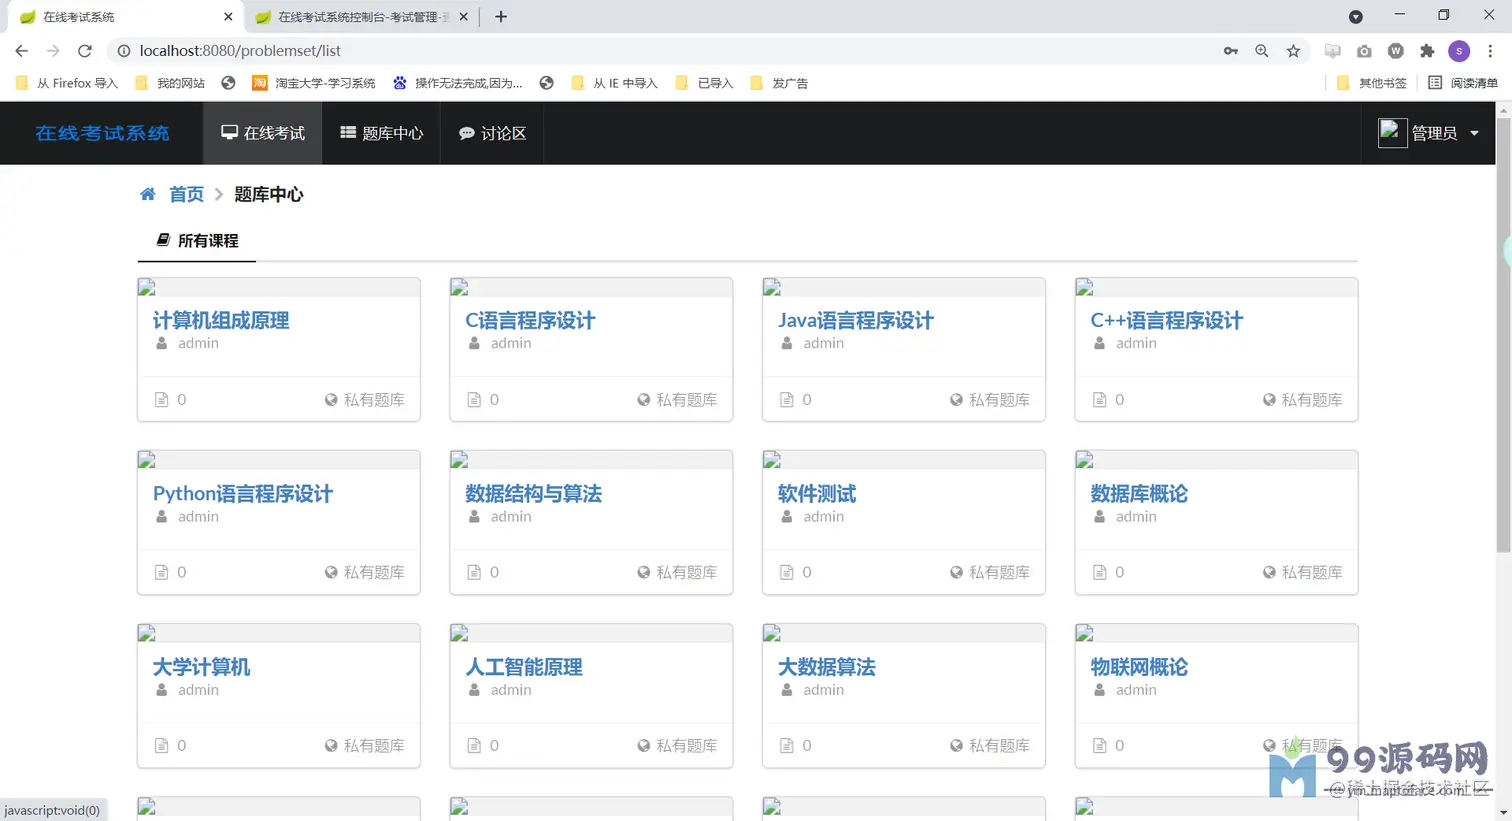
Task: Open the camera screenshot extension icon
Action: click(x=1364, y=50)
